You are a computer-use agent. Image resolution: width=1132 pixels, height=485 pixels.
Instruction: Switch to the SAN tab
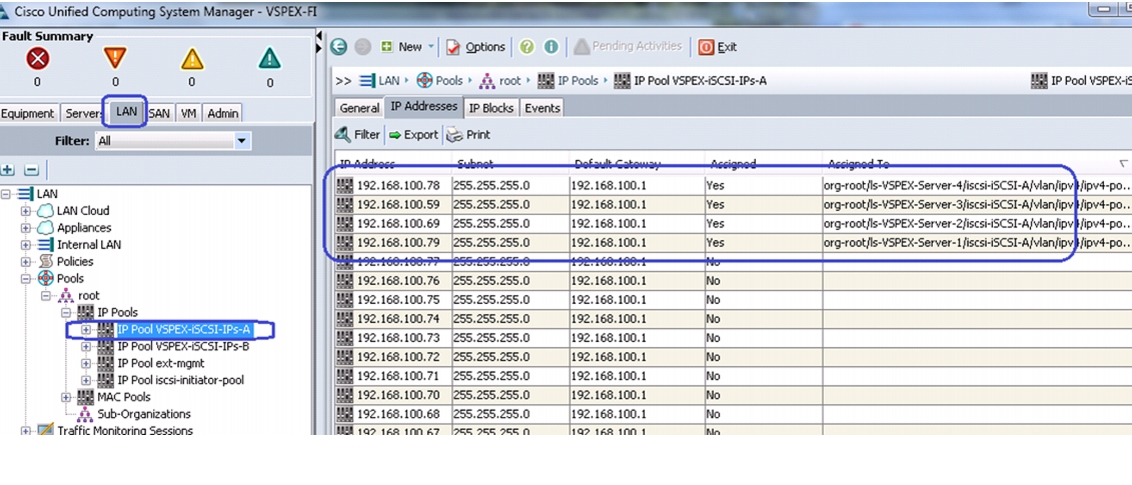[160, 113]
